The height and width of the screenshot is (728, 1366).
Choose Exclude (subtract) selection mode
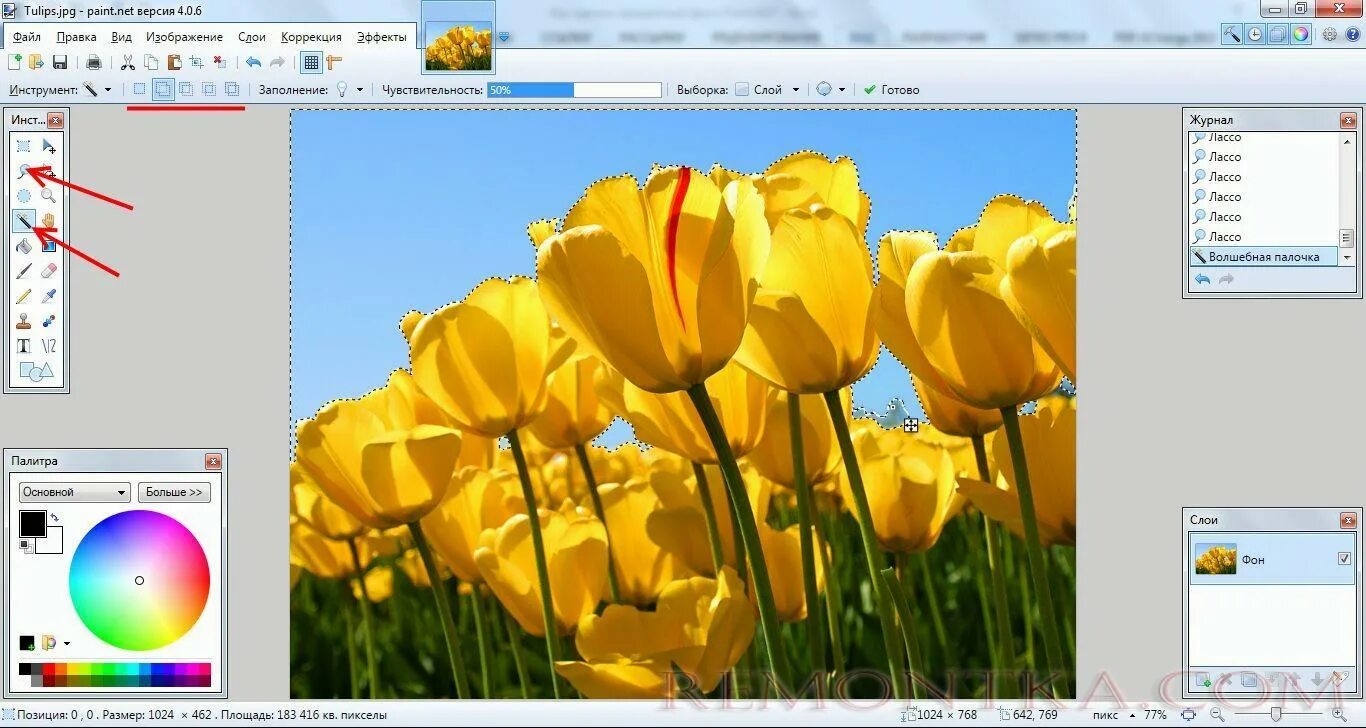click(186, 89)
